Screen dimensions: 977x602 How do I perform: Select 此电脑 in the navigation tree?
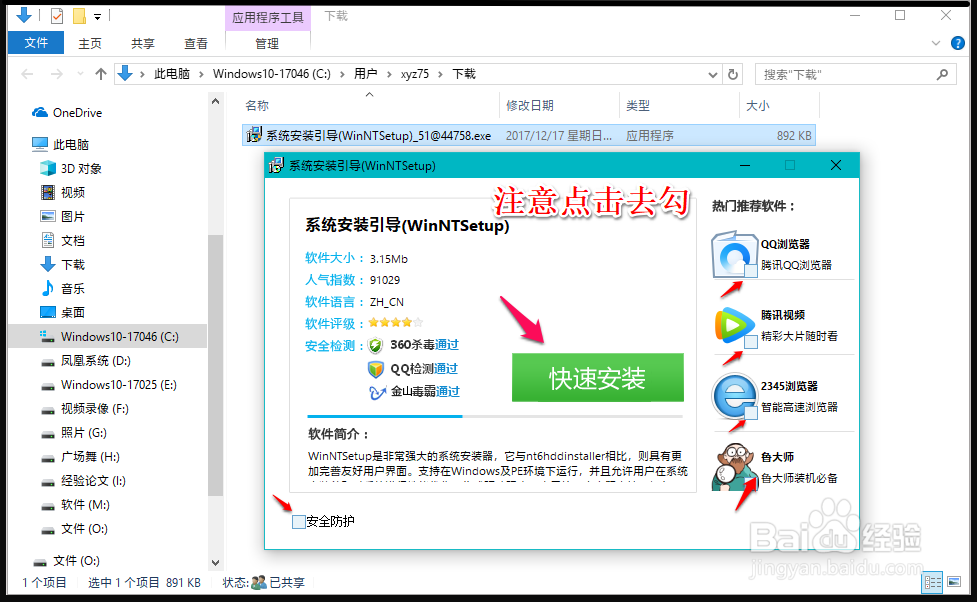coord(60,145)
